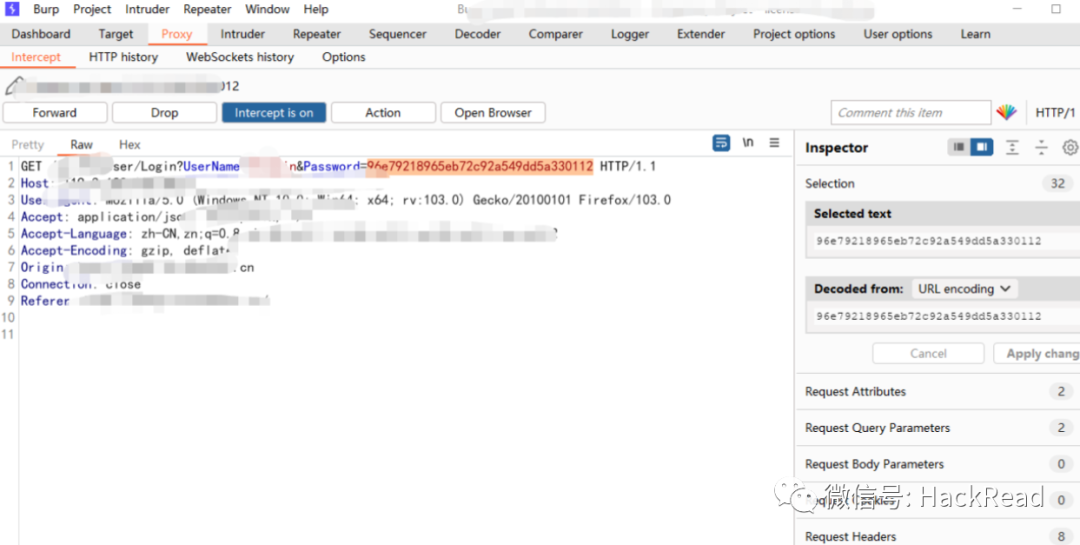Expand the Request Attributes section

[x=938, y=391]
